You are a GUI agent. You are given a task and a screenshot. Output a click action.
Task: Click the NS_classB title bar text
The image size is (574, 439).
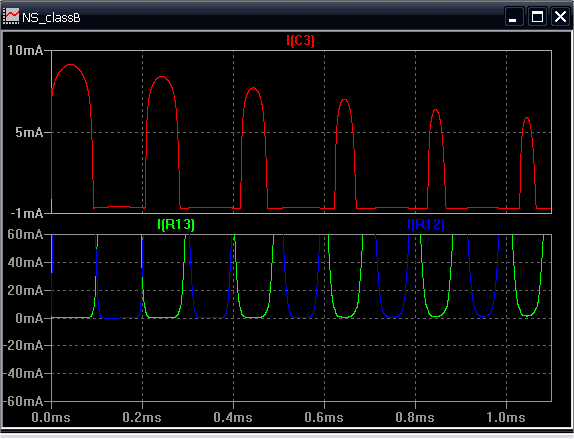click(51, 18)
